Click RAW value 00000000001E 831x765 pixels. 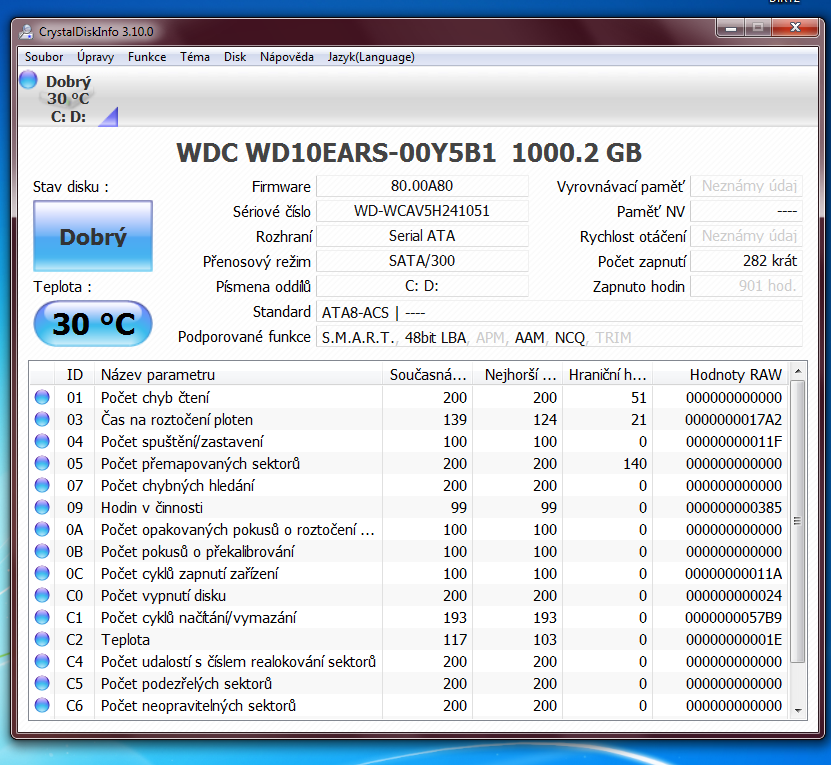(x=733, y=639)
